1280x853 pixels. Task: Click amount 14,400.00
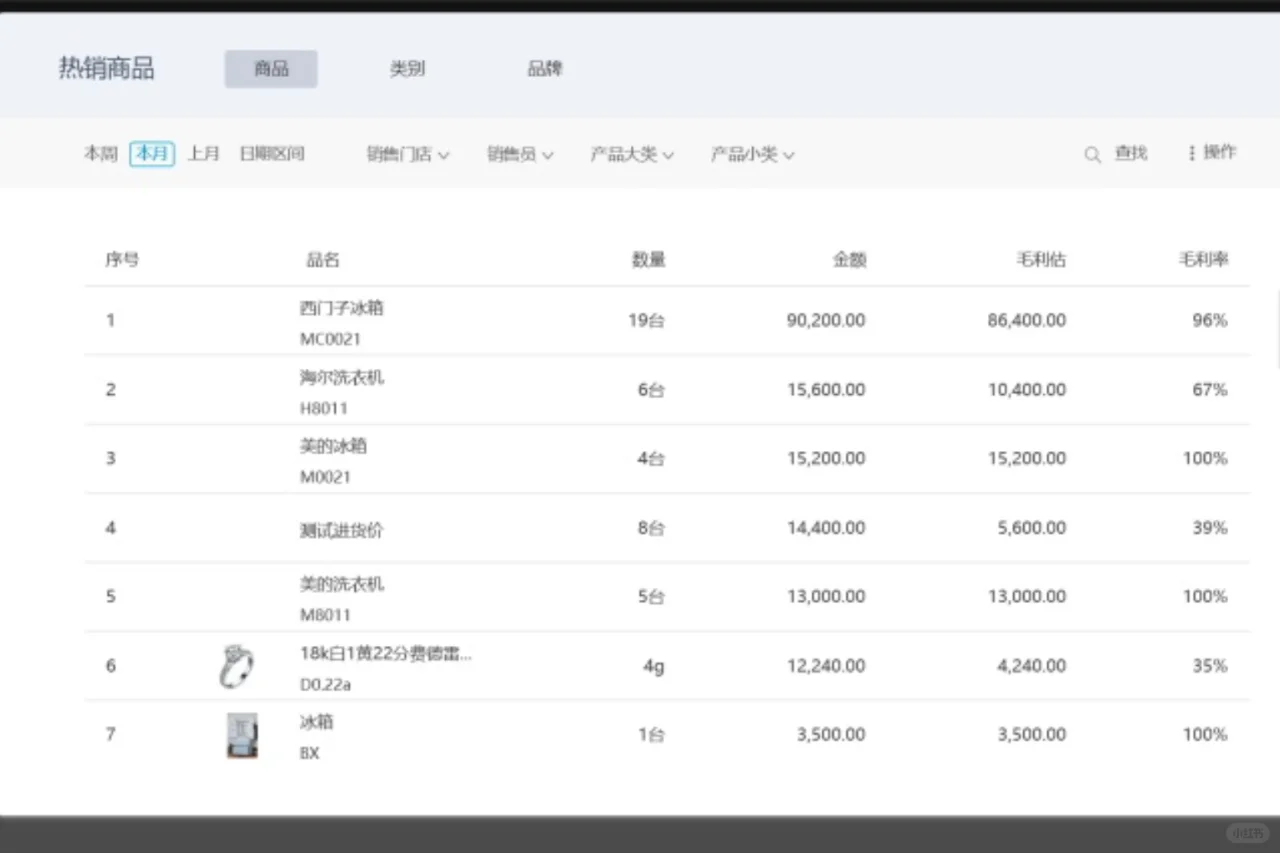pos(826,528)
